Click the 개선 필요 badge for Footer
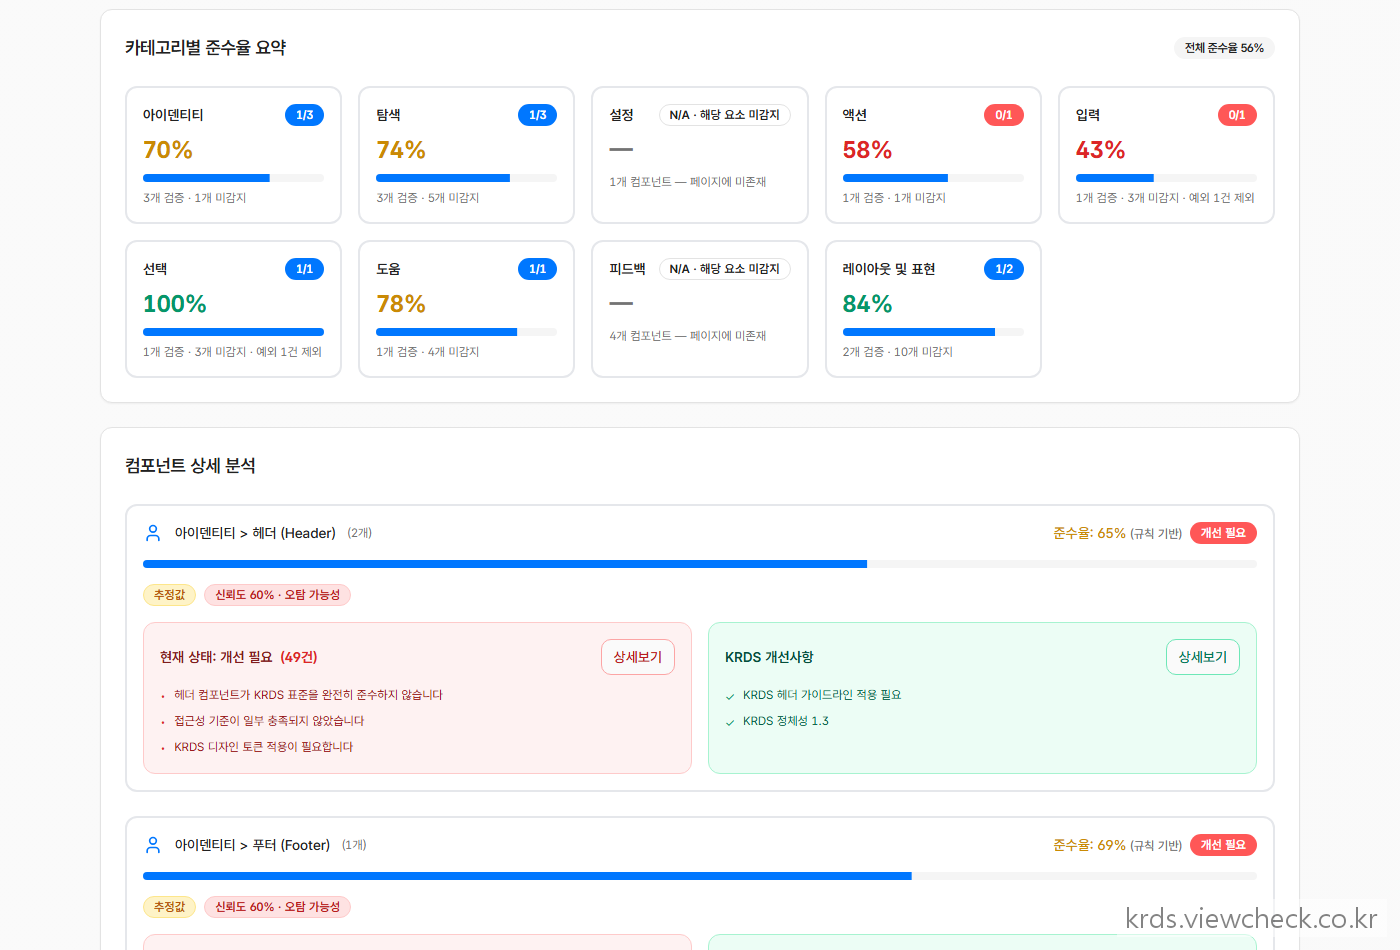Screen dimensions: 1400x950 pos(1223,845)
